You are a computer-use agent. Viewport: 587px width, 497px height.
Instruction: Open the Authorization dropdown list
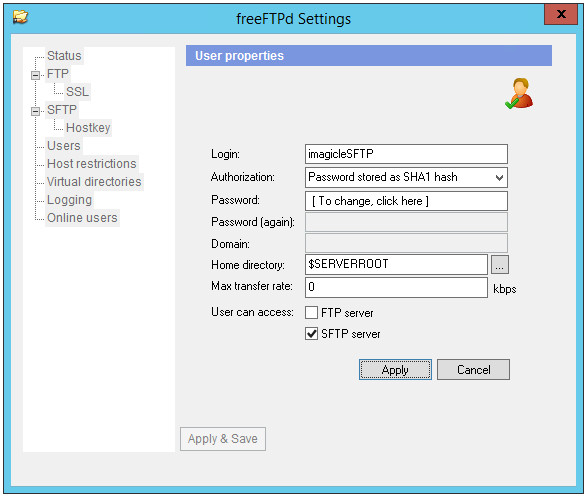coord(406,177)
